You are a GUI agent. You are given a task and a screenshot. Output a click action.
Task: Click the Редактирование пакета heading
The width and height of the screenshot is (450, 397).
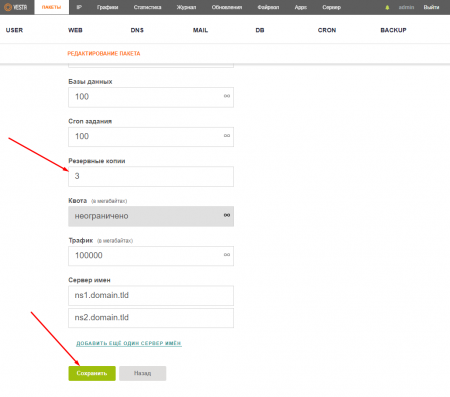[104, 53]
